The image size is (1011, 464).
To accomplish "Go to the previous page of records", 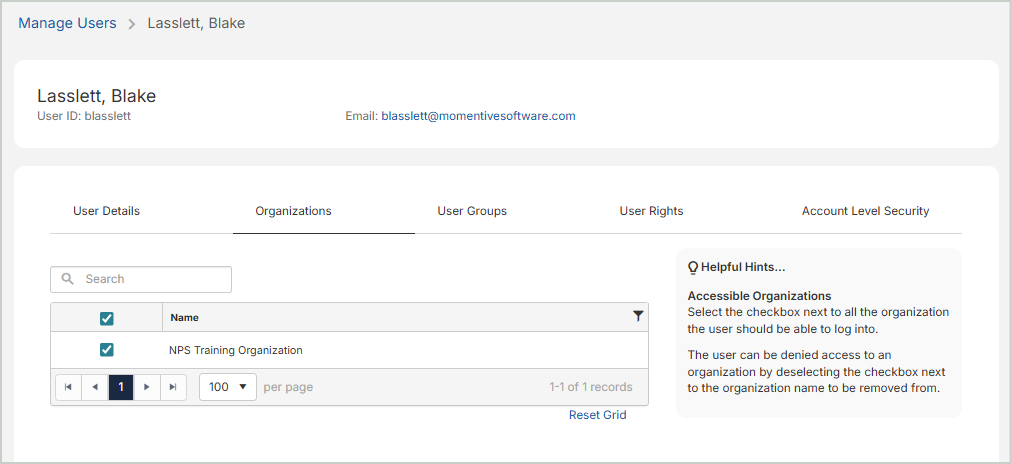I will (95, 387).
